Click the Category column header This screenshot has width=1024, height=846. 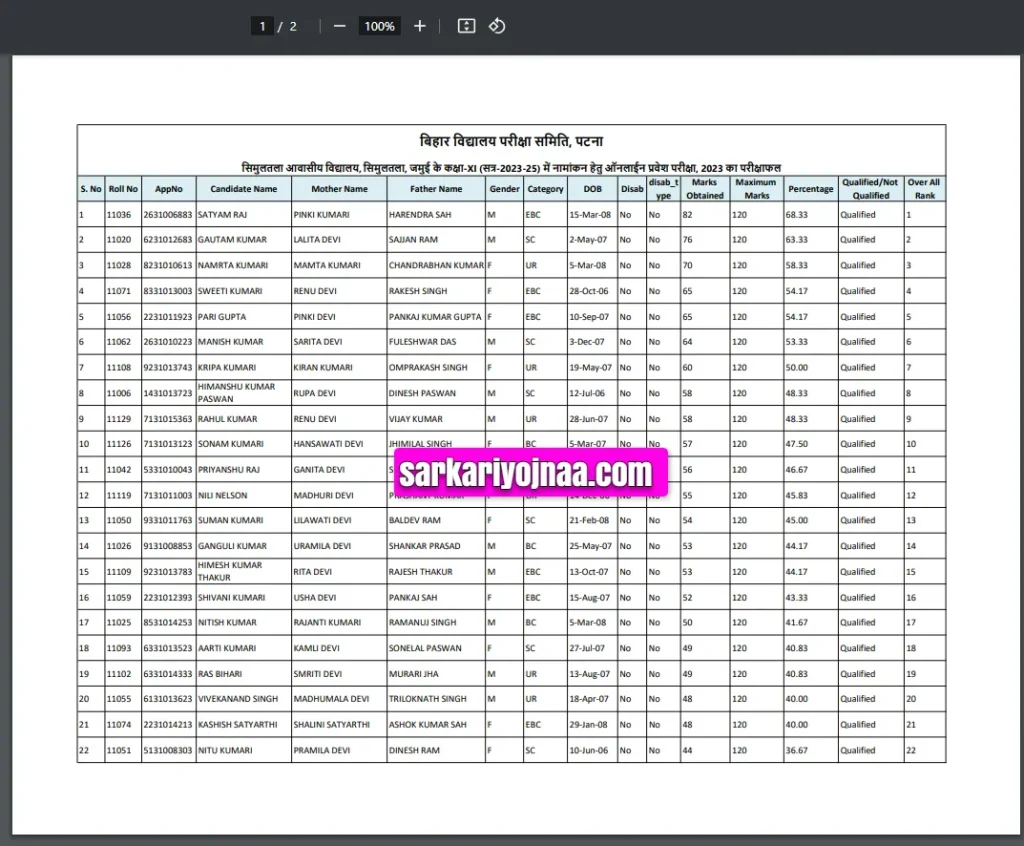point(545,189)
